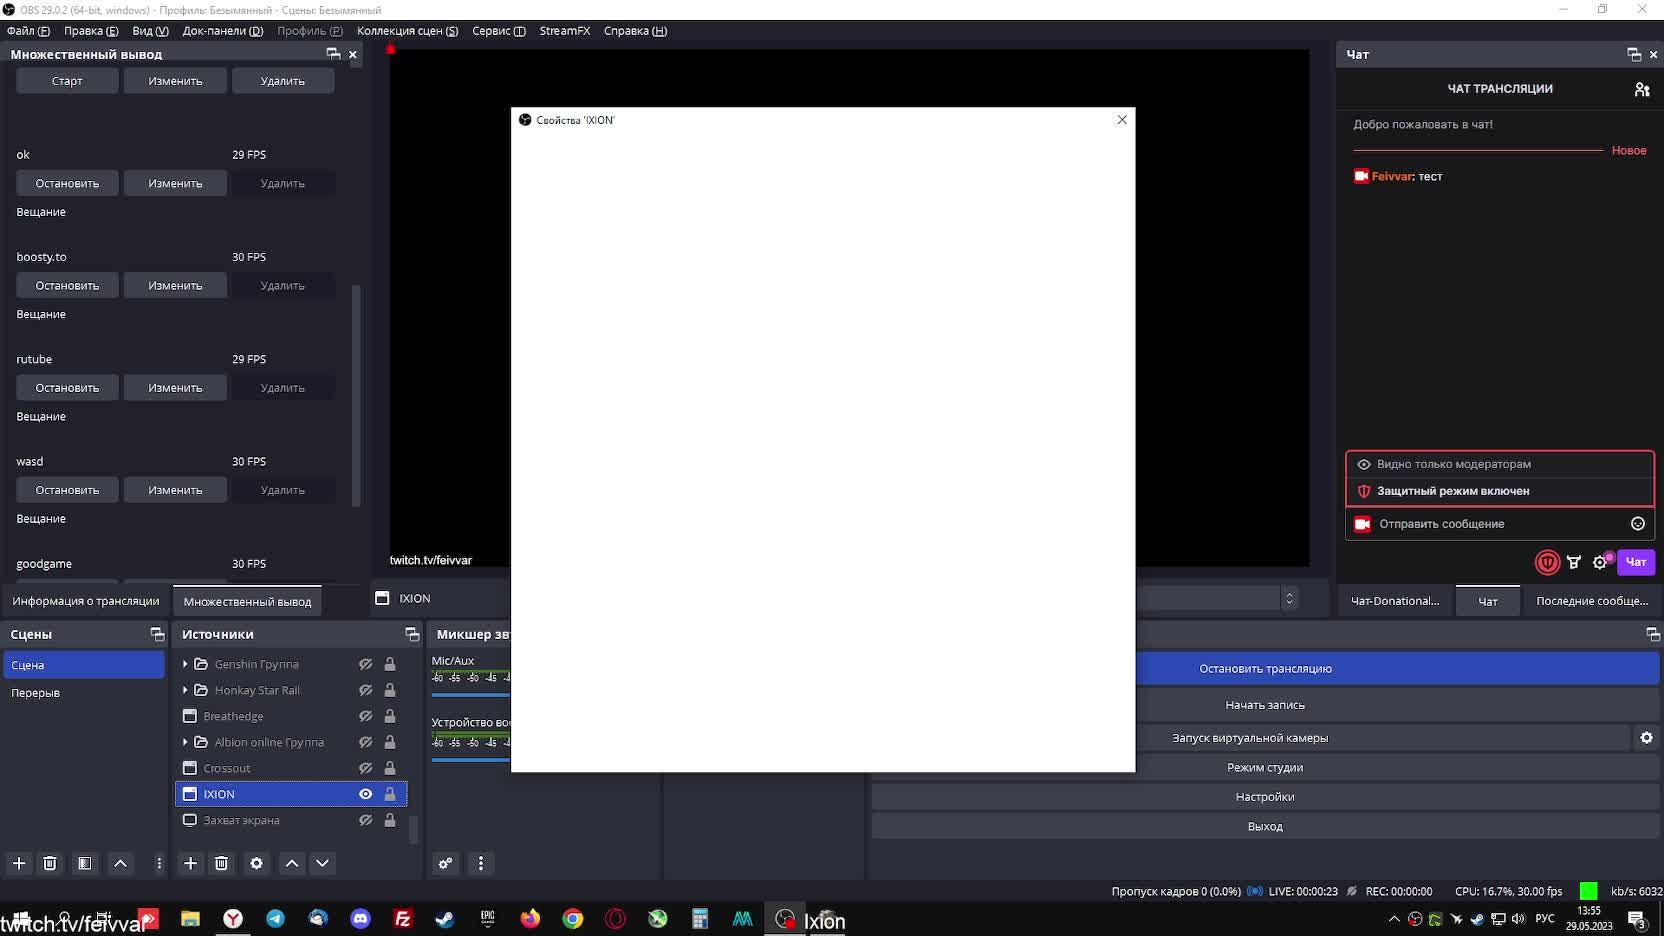1664x936 pixels.
Task: Open Steam from the taskbar
Action: (x=445, y=919)
